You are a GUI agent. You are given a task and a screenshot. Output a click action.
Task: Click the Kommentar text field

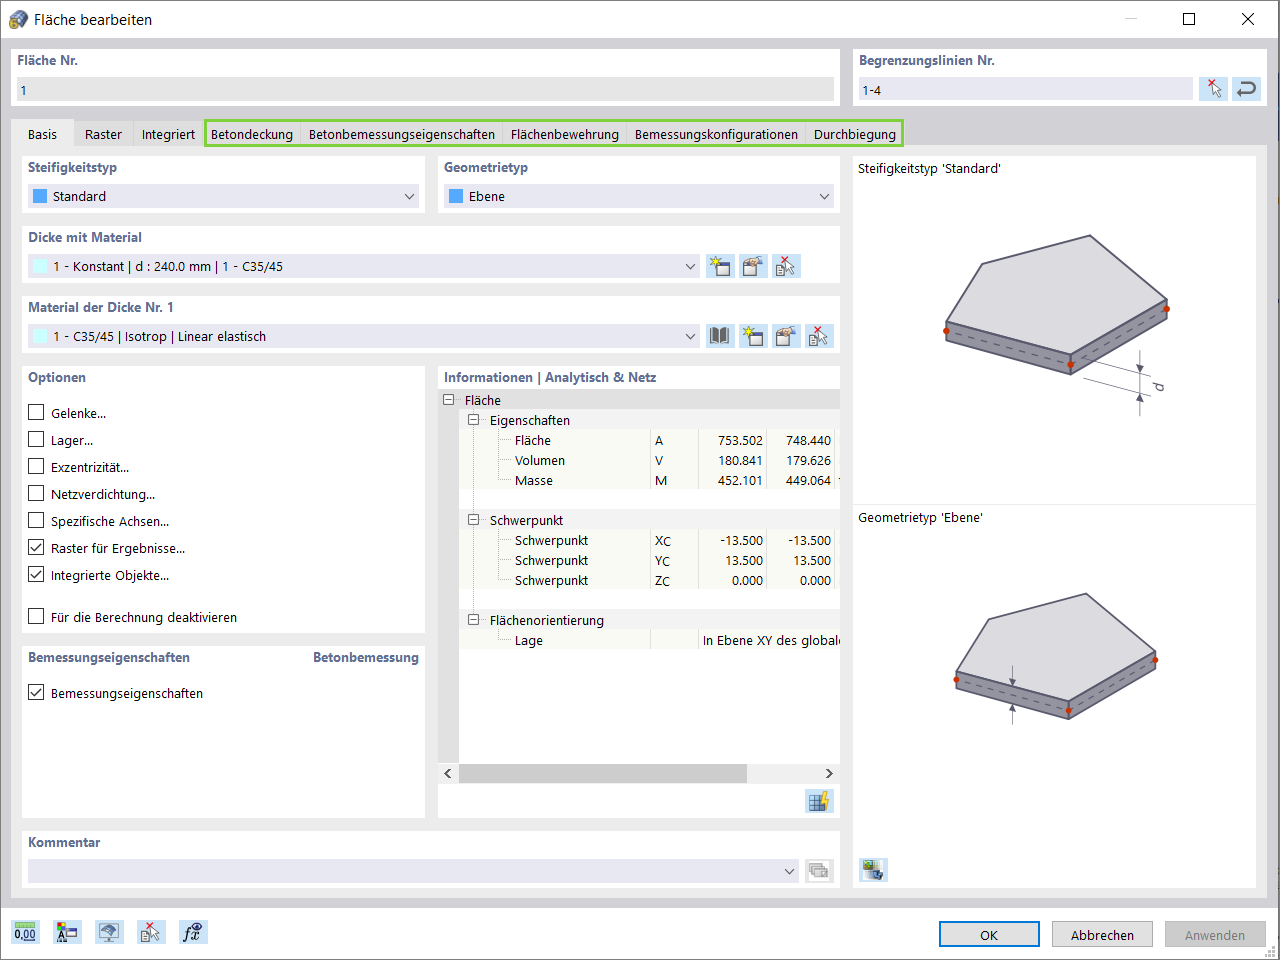404,871
